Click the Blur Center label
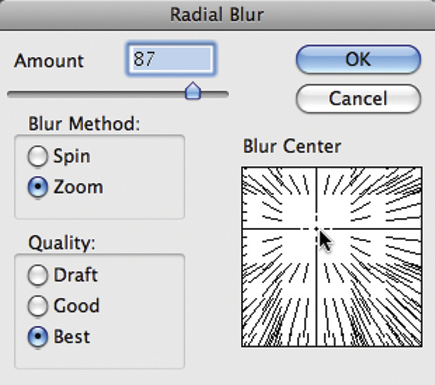Viewport: 435px width, 385px height. click(x=292, y=146)
